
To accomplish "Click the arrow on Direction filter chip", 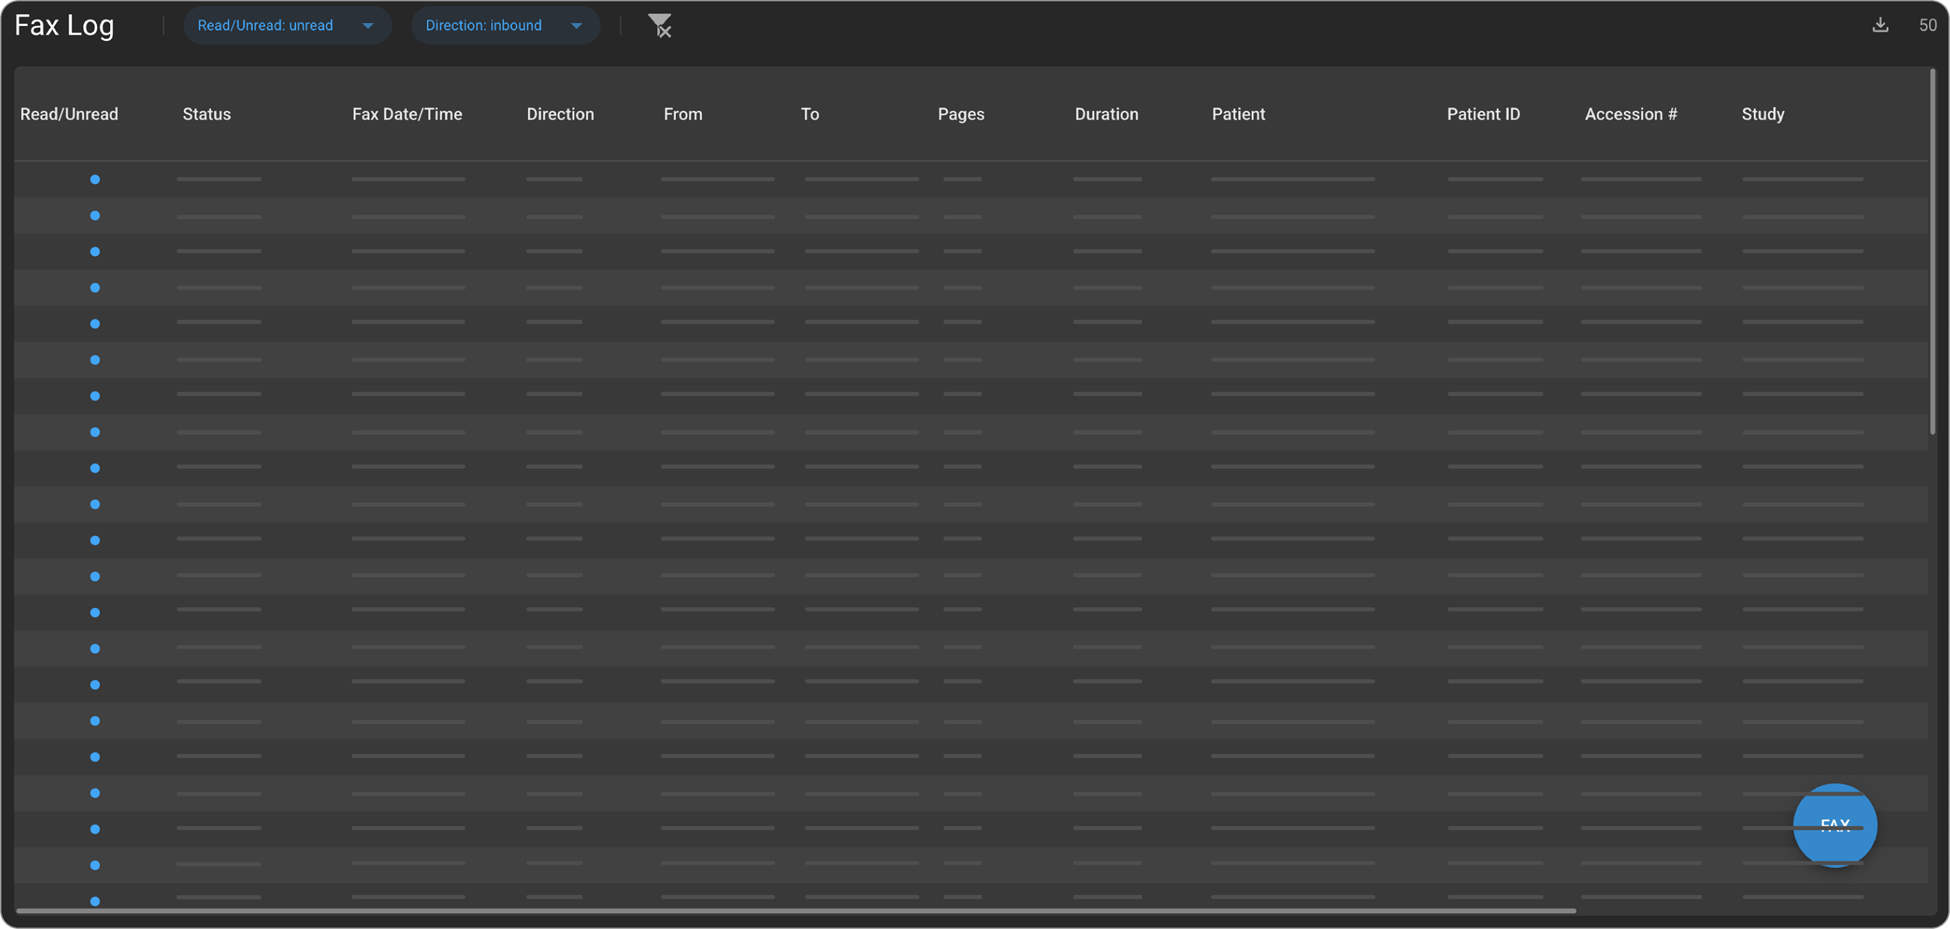I will click(577, 26).
